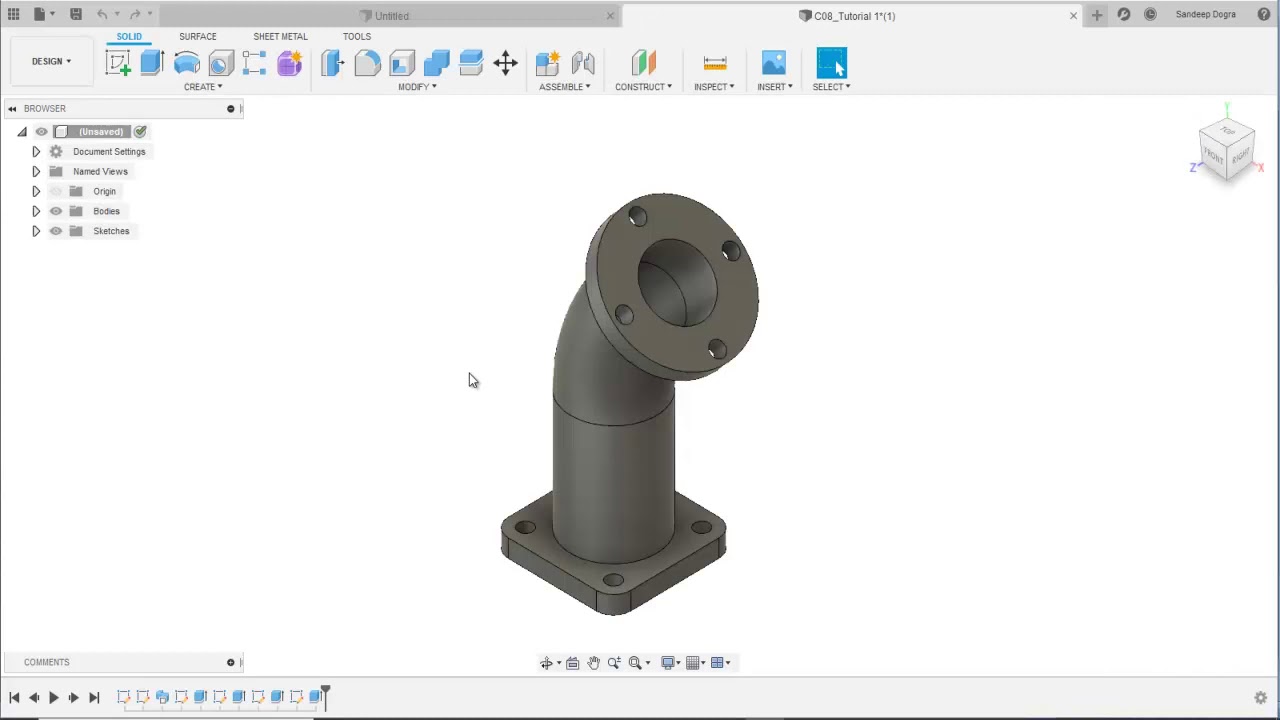Open the MODIFY menu
The image size is (1280, 720).
pos(417,87)
